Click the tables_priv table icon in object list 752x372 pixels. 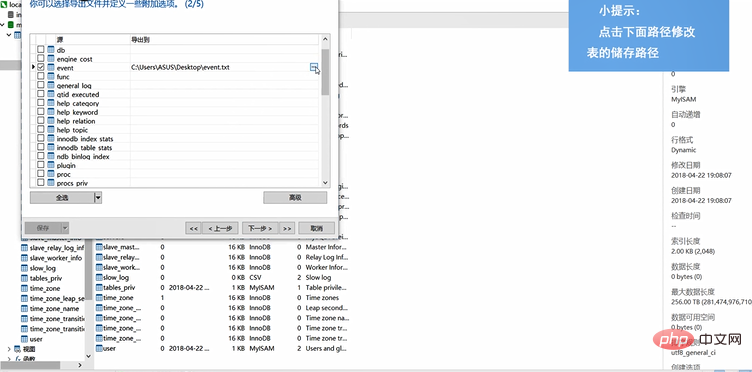(99, 288)
